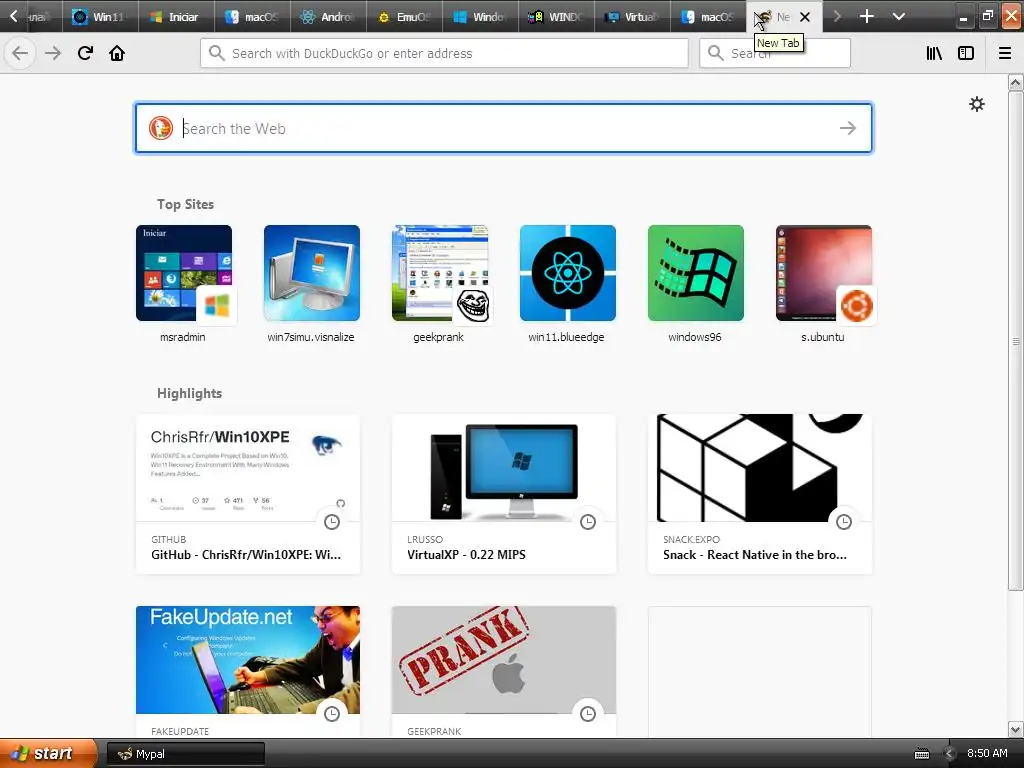Open the hamburger application menu
This screenshot has height=768, width=1024.
[x=1005, y=53]
